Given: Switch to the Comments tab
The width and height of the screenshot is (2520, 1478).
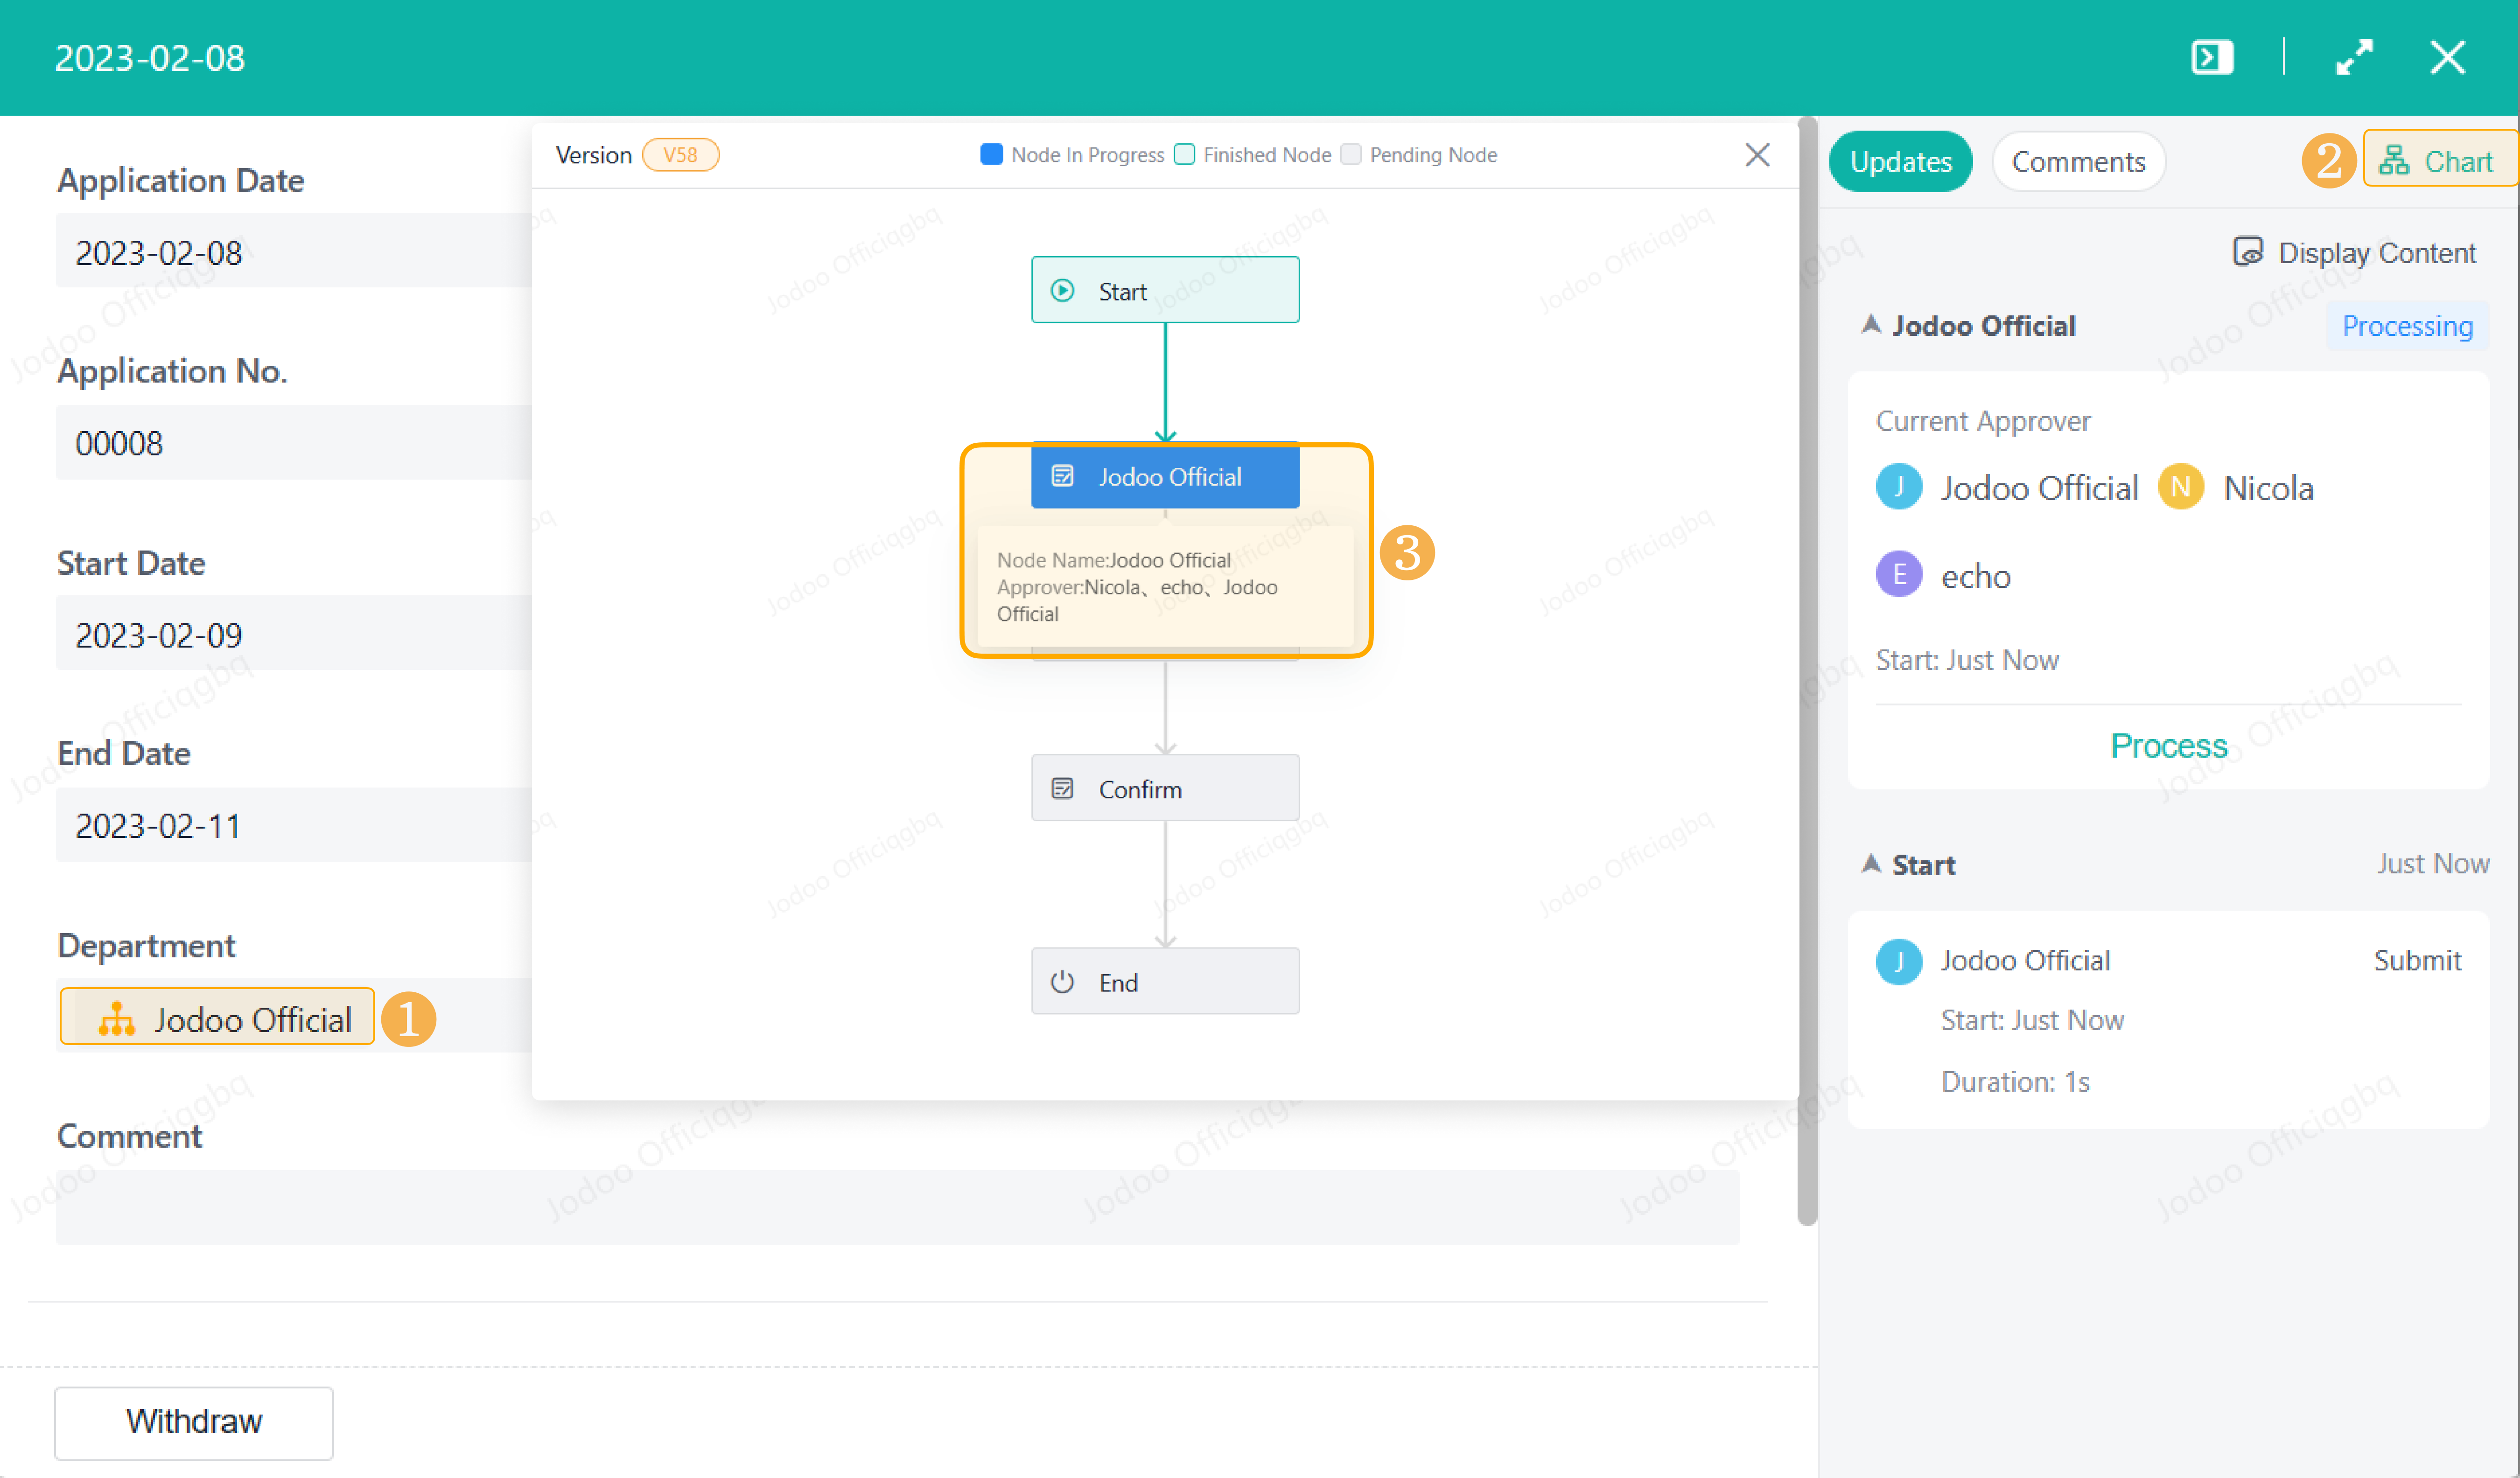Looking at the screenshot, I should click(x=2078, y=161).
